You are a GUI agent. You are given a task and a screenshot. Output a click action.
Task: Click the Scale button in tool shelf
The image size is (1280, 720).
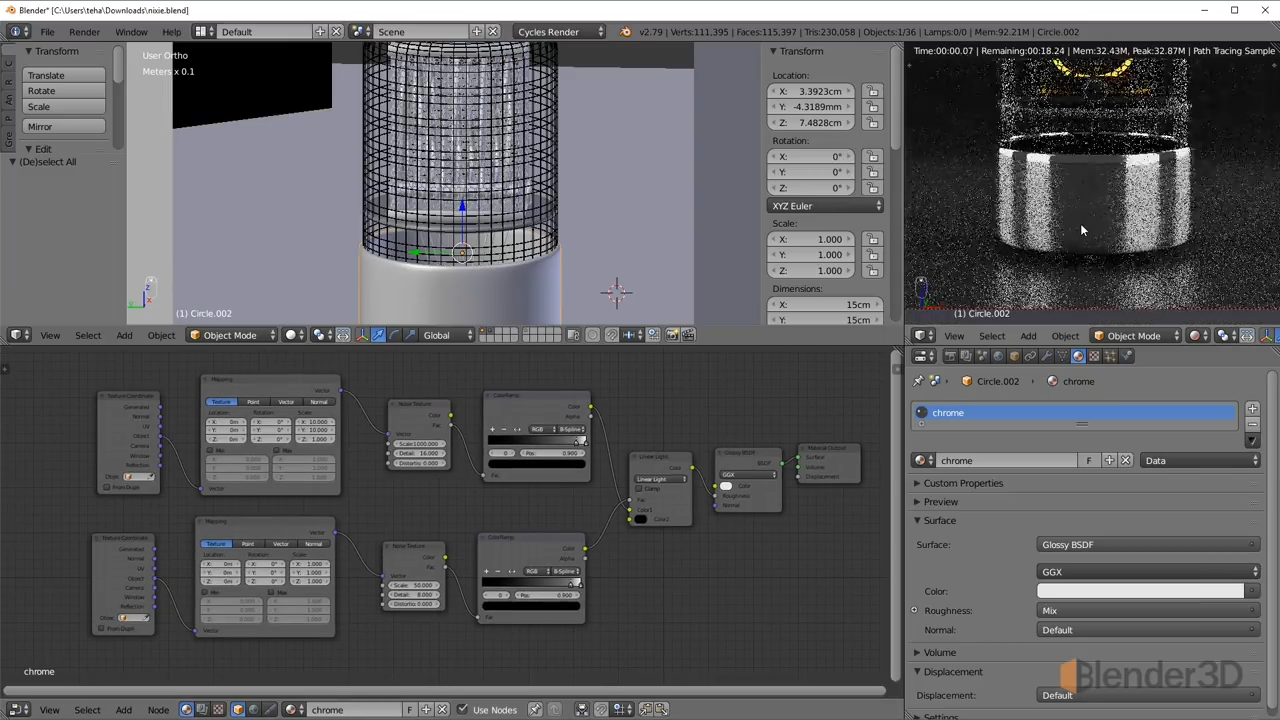click(x=64, y=107)
